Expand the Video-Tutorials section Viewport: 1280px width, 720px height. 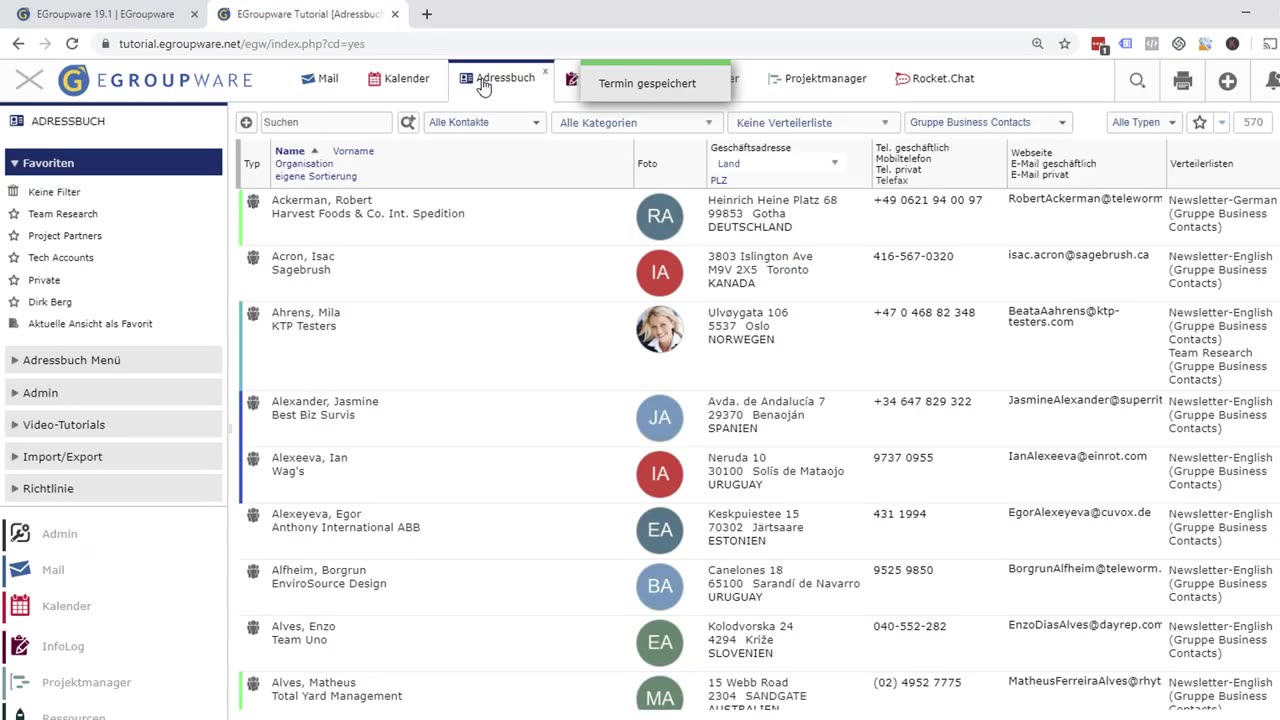click(113, 425)
